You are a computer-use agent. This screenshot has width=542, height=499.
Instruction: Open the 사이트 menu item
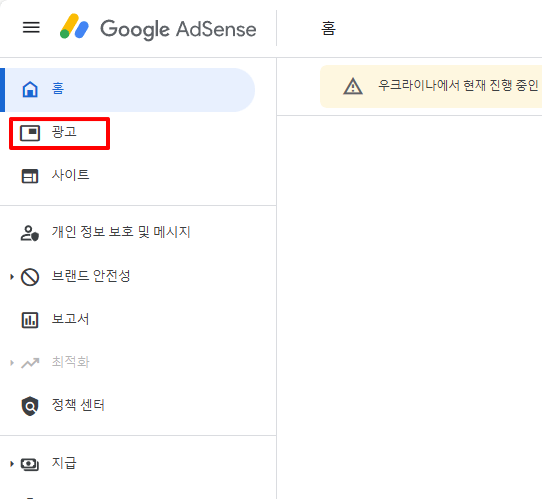pyautogui.click(x=71, y=175)
